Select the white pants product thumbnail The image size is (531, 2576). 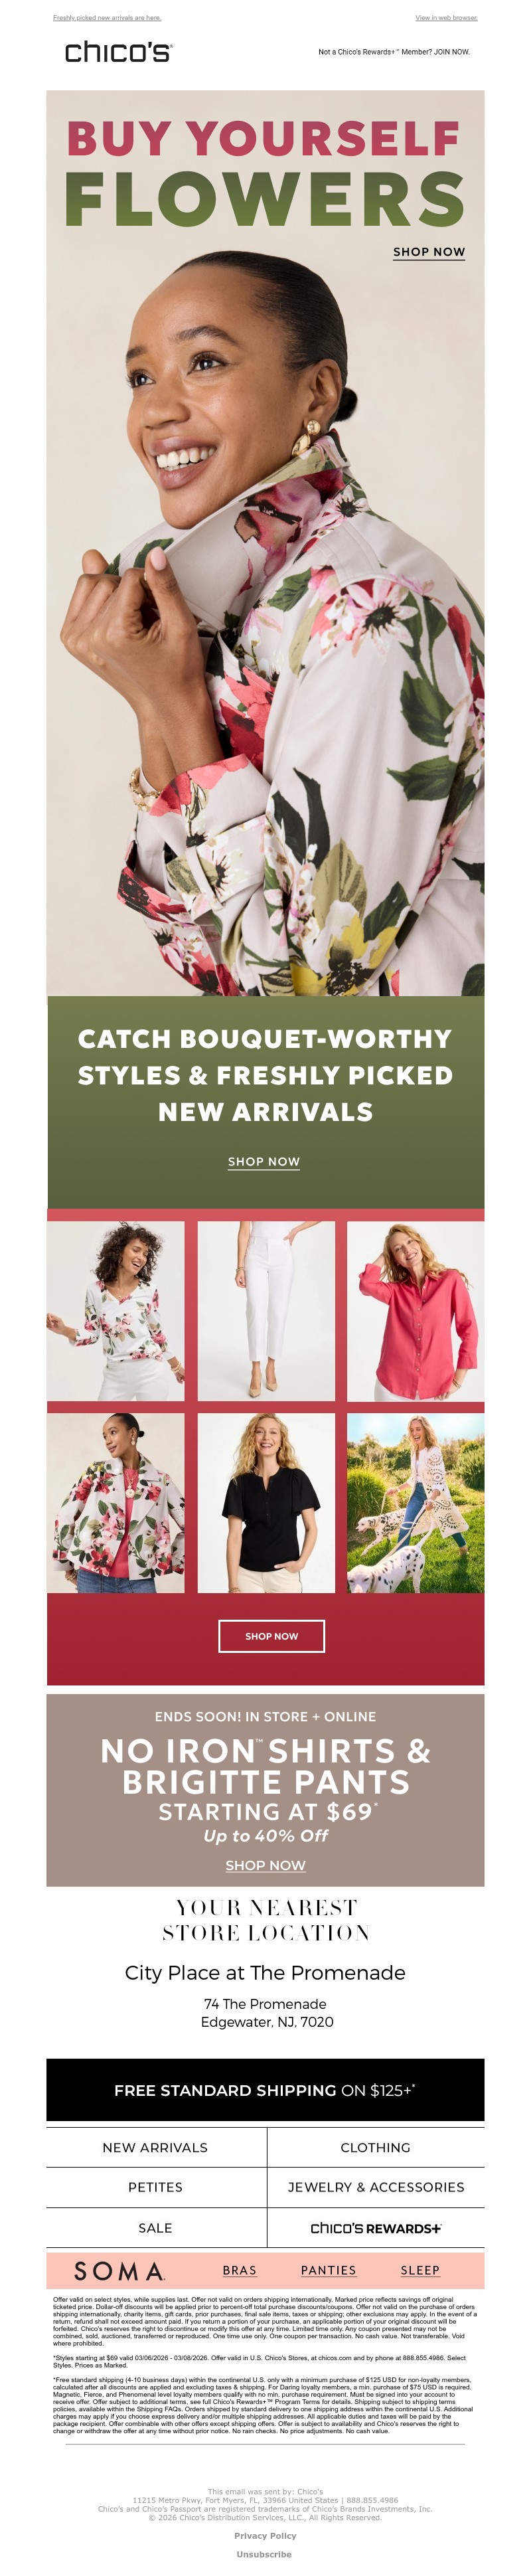pyautogui.click(x=266, y=1311)
